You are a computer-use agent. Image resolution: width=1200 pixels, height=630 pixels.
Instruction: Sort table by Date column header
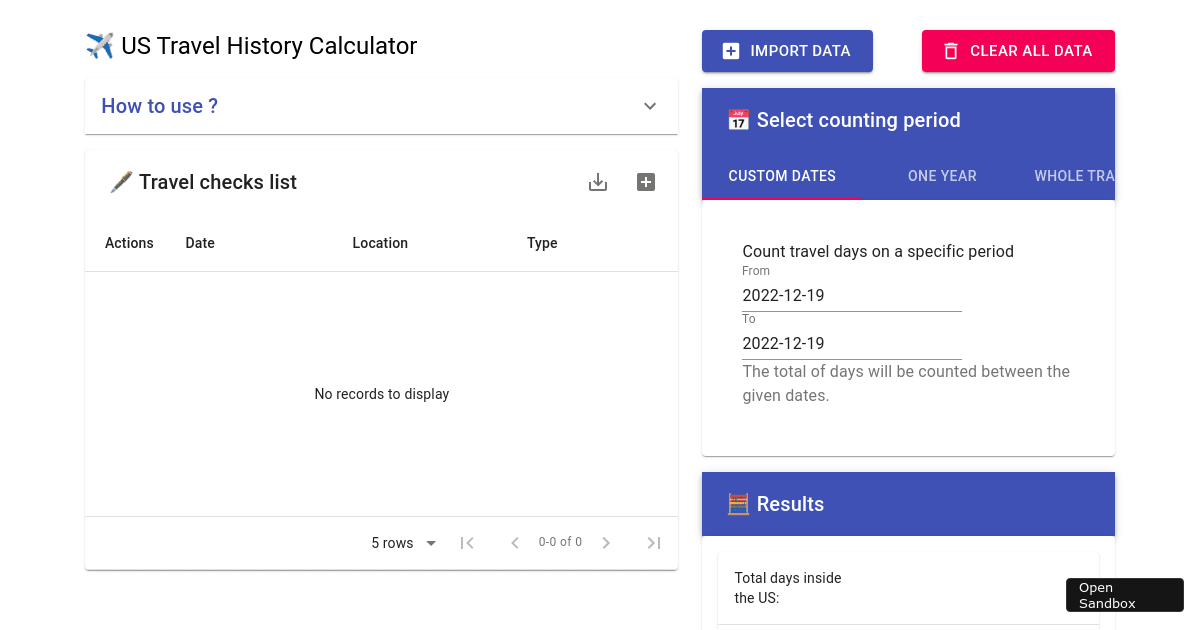tap(200, 243)
